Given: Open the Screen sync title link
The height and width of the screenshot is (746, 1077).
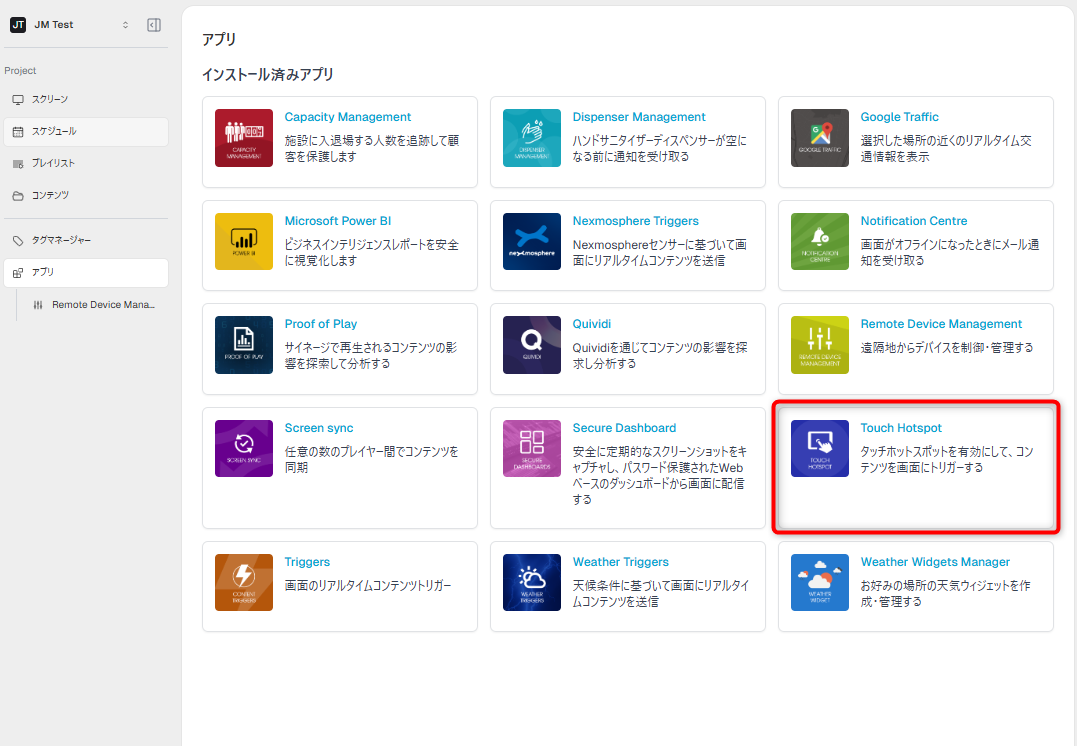Looking at the screenshot, I should click(x=319, y=427).
